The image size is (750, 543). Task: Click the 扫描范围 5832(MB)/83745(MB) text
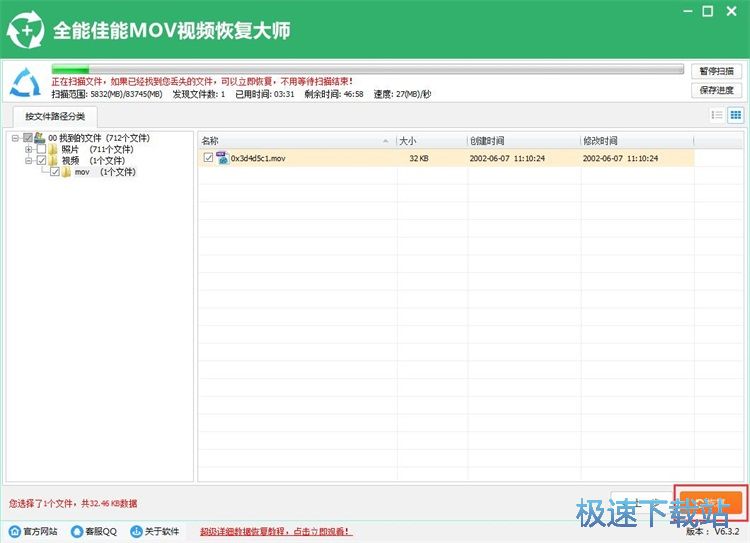[107, 94]
